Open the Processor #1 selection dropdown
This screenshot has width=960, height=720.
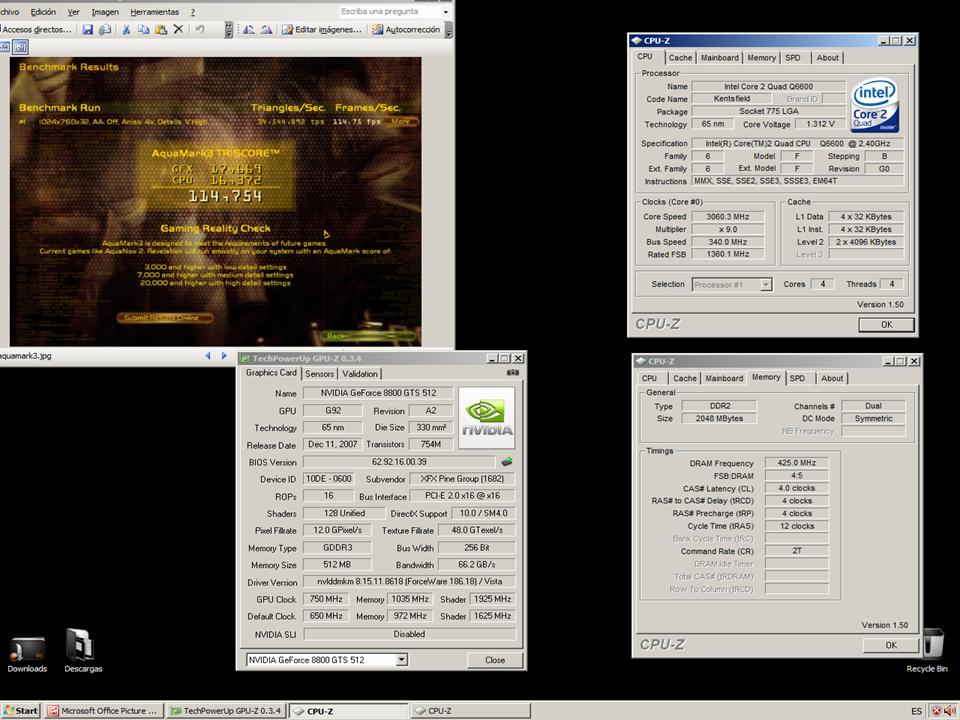coord(765,285)
